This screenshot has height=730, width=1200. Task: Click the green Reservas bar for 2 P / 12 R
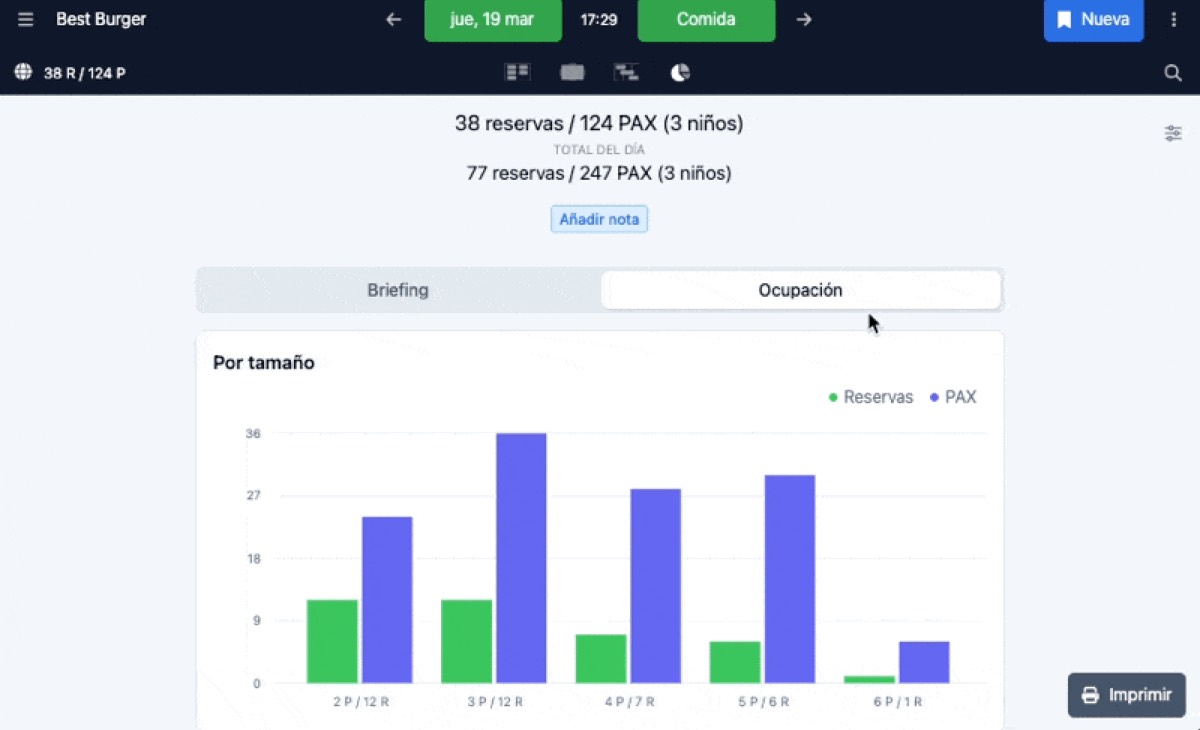[332, 642]
